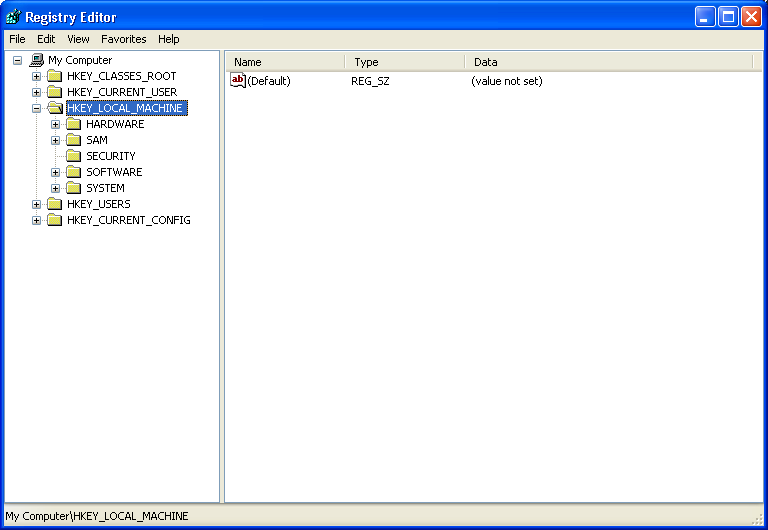The image size is (768, 530).
Task: Click the status bar path My Computer\HKEY_LOCAL_MACHINE
Action: [97, 516]
